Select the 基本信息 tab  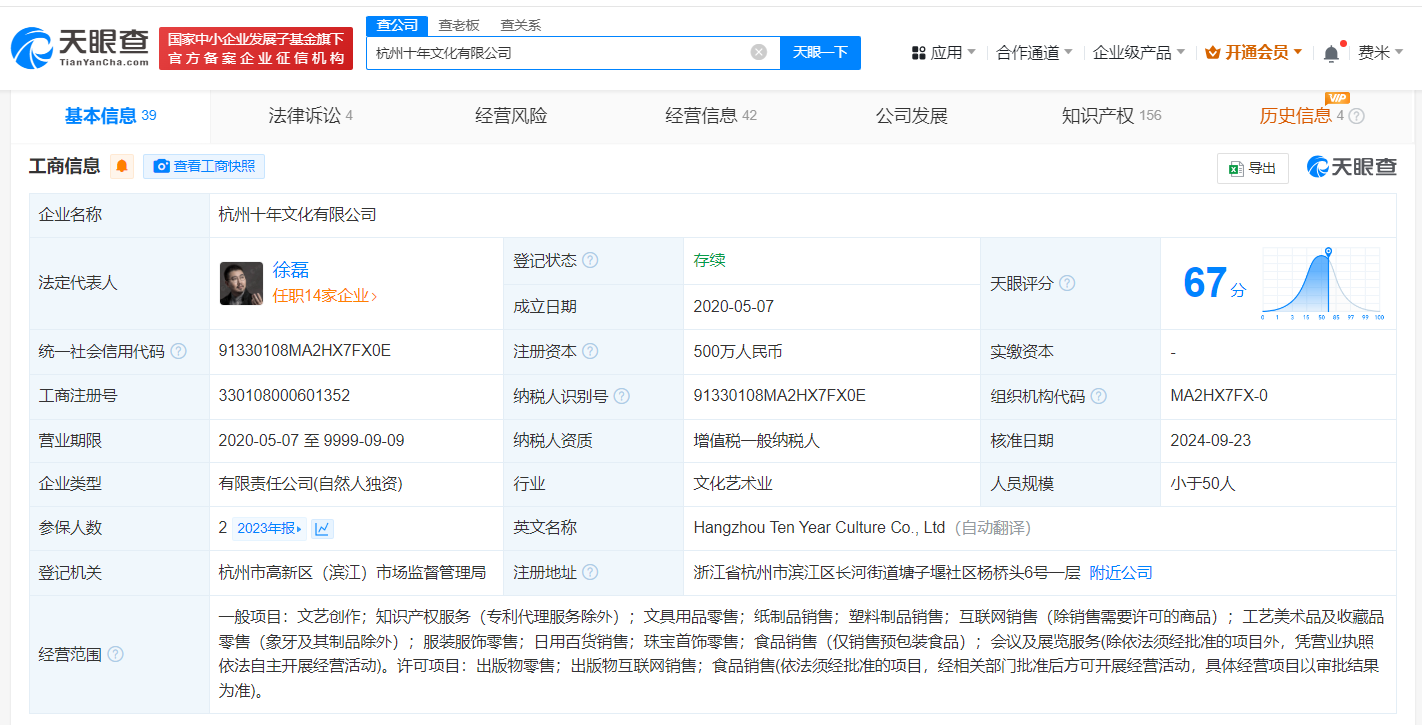[x=110, y=116]
